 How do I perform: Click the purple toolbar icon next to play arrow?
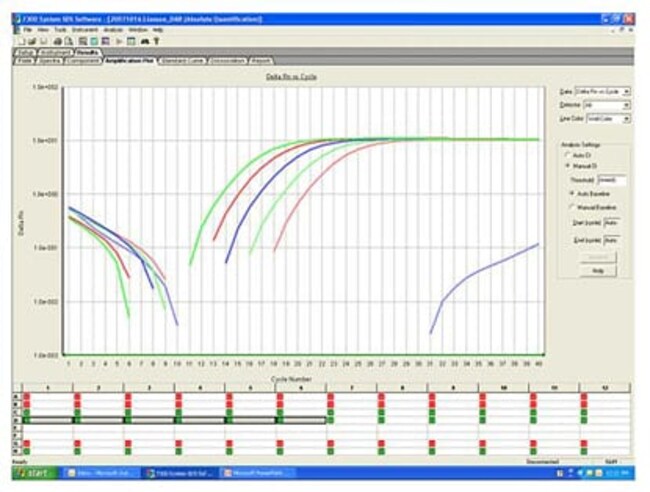coord(105,41)
